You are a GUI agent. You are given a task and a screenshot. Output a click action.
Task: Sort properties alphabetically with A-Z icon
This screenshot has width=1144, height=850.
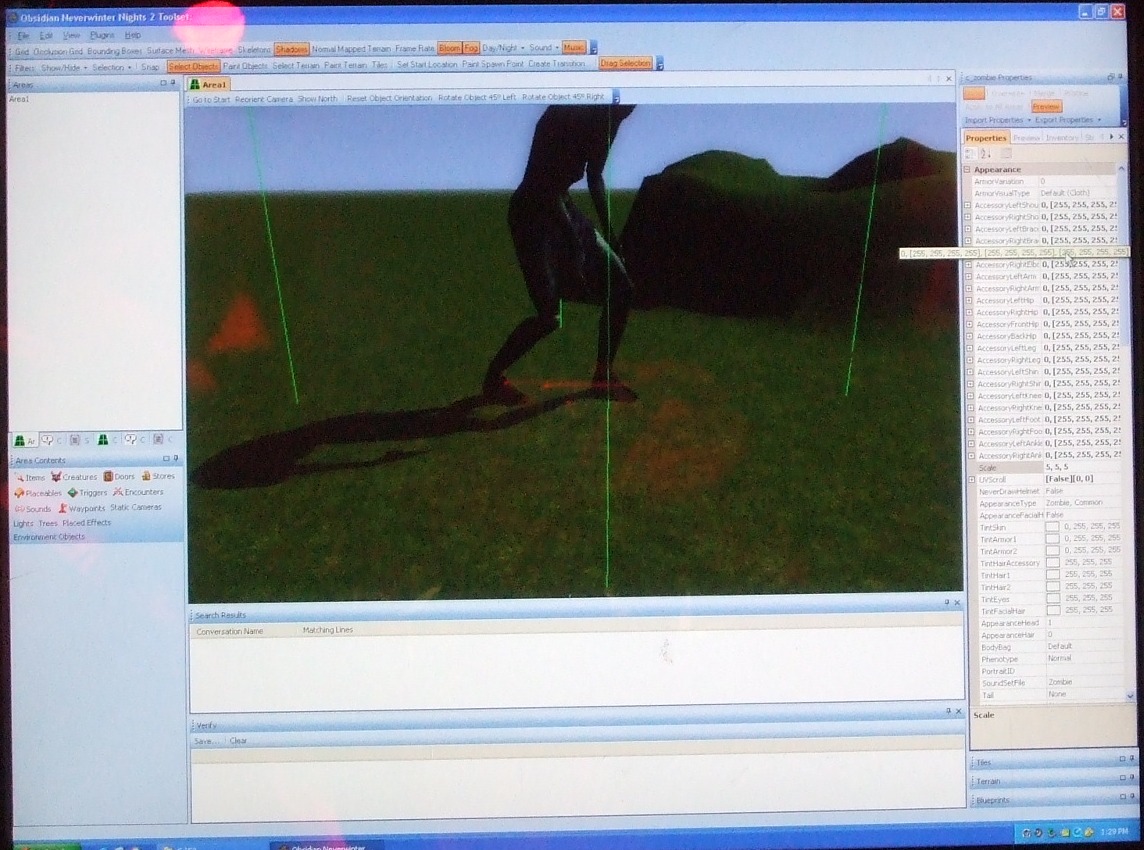(985, 154)
